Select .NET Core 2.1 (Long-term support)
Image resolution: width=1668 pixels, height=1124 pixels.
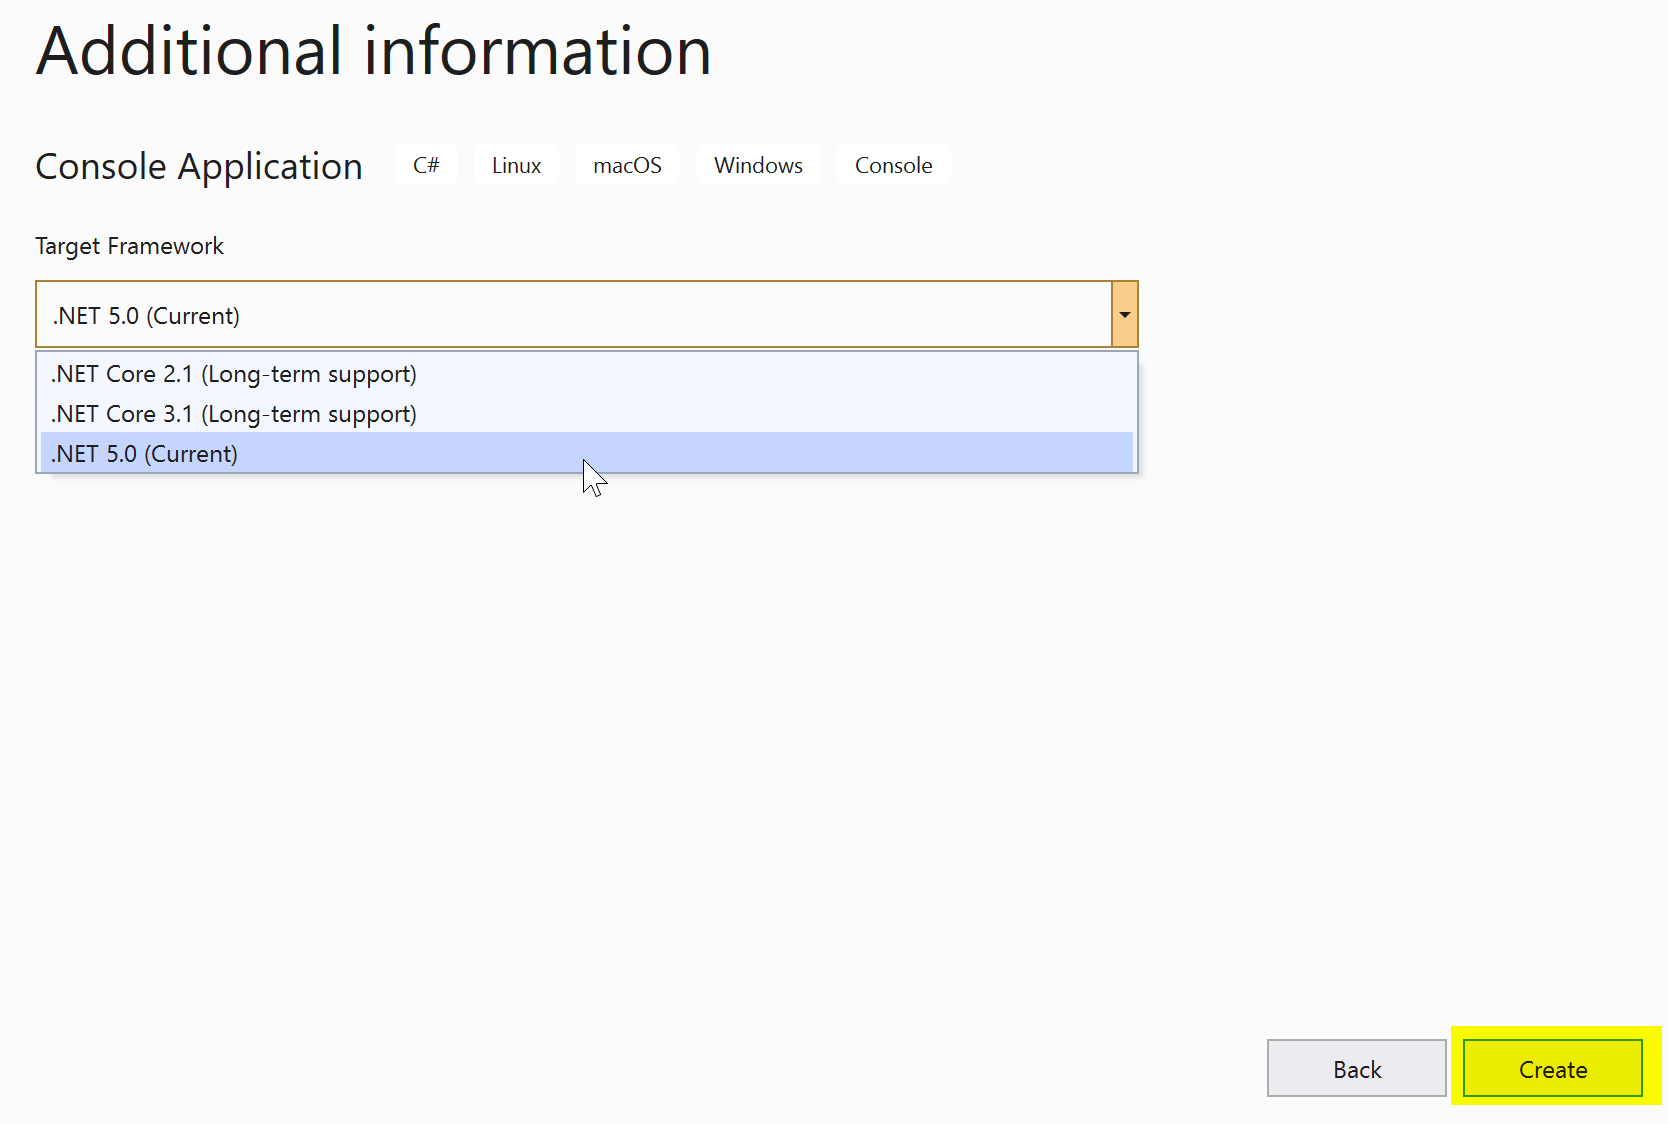(587, 373)
